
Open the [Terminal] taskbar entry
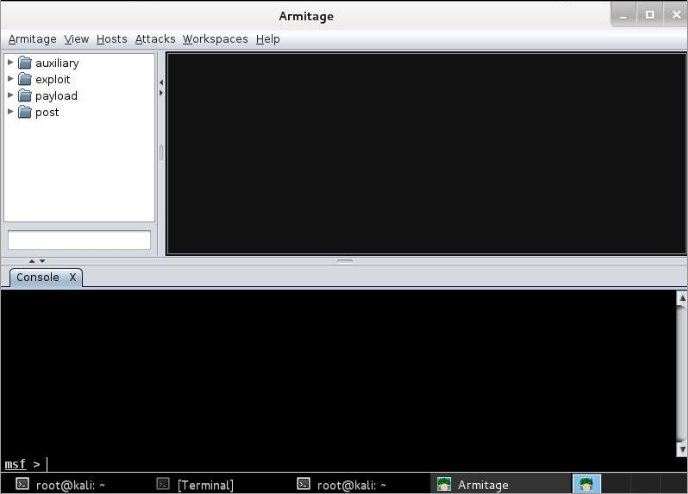(x=195, y=485)
